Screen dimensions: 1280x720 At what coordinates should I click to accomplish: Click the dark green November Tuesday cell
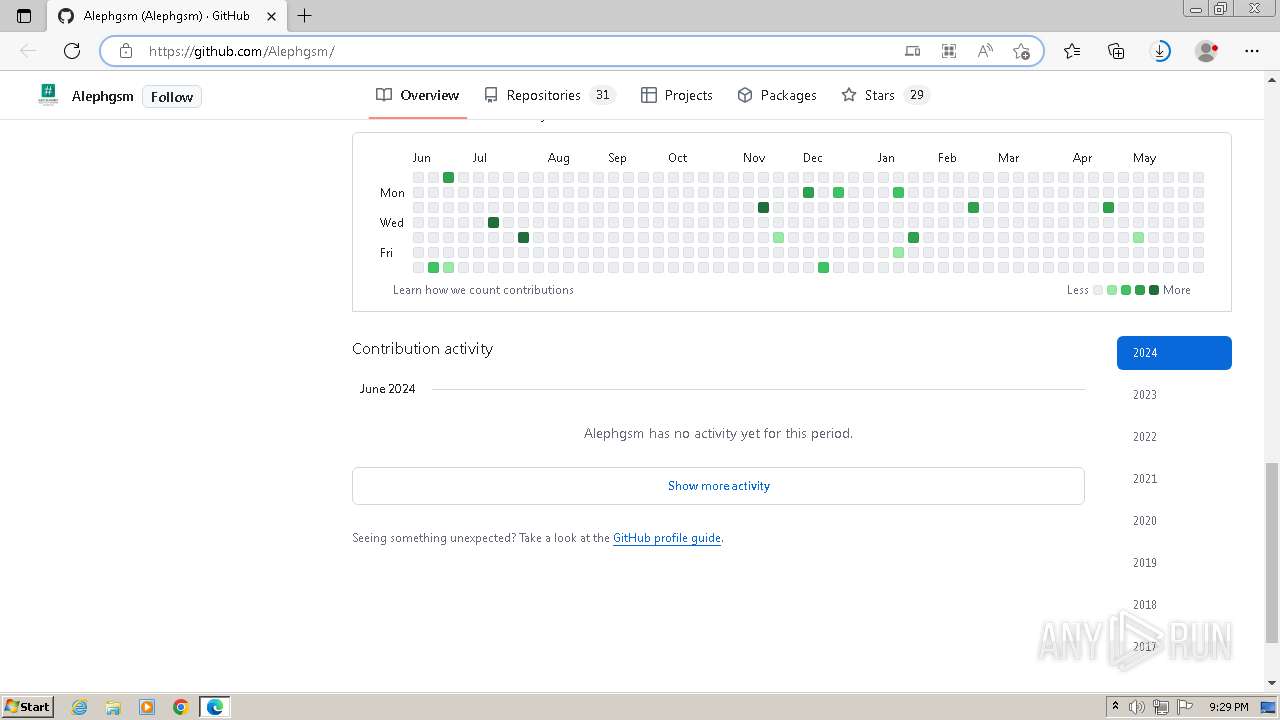[763, 207]
